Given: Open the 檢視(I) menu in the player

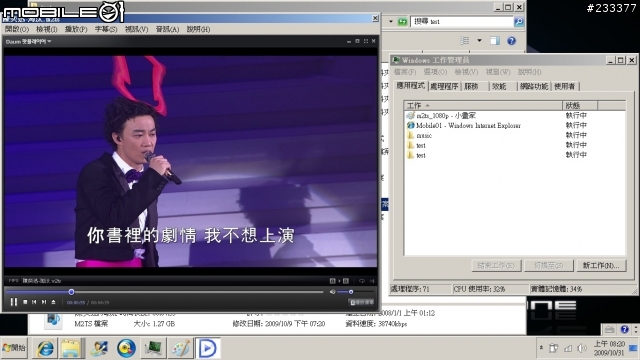Looking at the screenshot, I should (47, 29).
